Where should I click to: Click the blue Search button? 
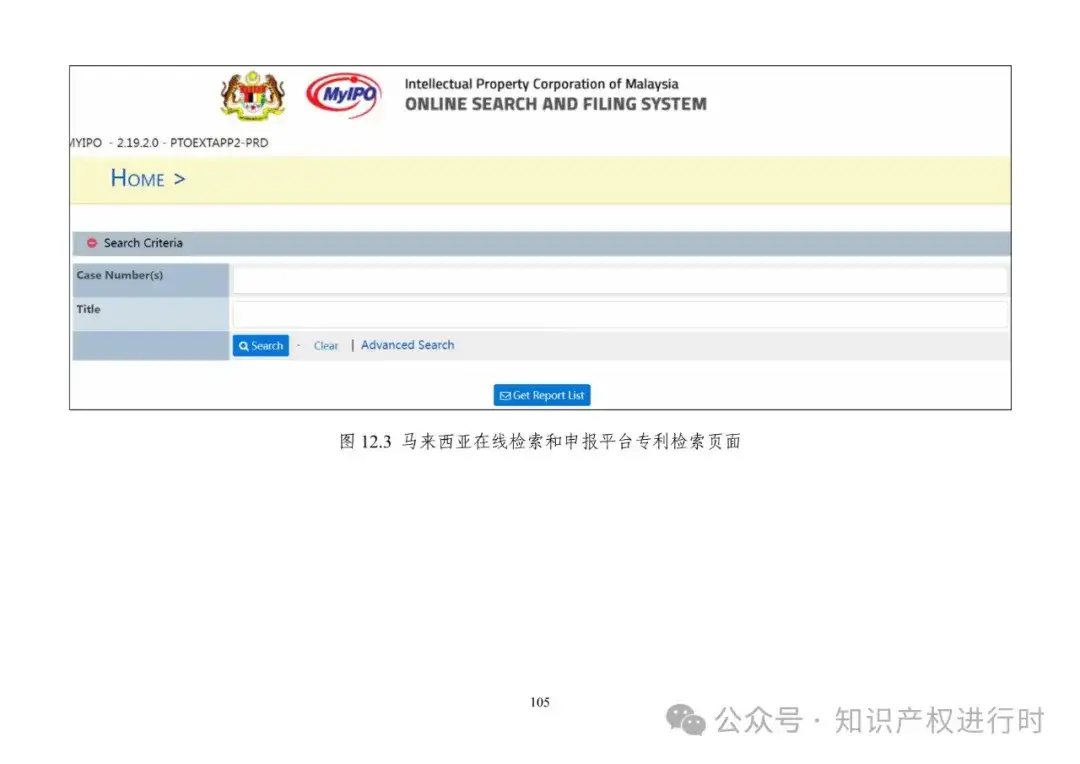point(260,346)
